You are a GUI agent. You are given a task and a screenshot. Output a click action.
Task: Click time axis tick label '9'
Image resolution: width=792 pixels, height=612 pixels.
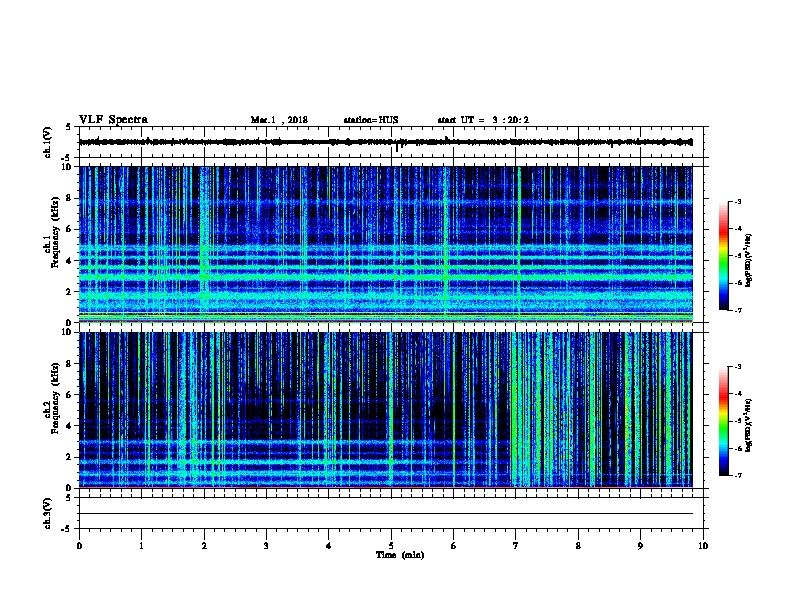pos(640,546)
